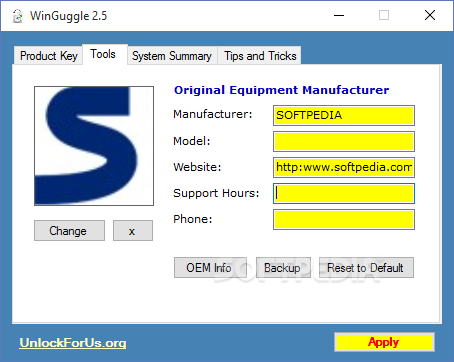Screen dimensions: 454x362
Task: Minimize the WinGuggle window
Action: (339, 15)
